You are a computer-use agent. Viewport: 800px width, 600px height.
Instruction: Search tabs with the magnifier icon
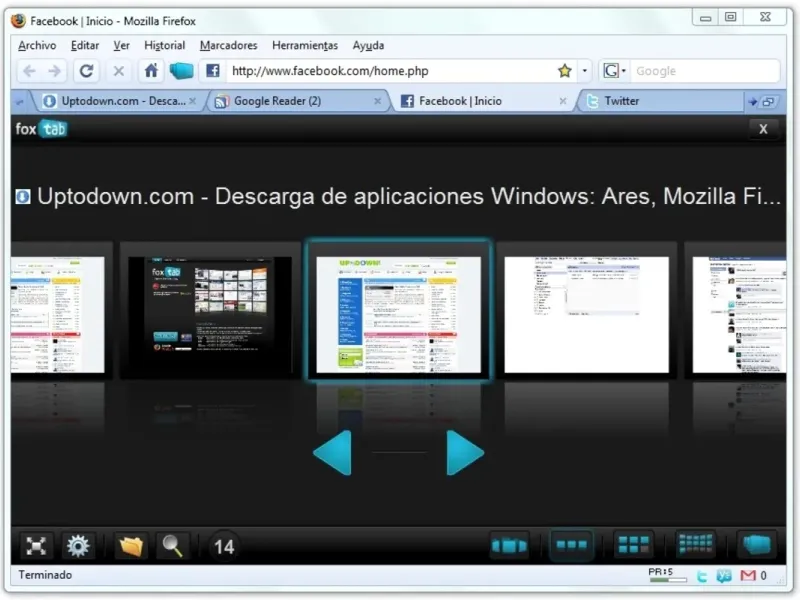(172, 546)
